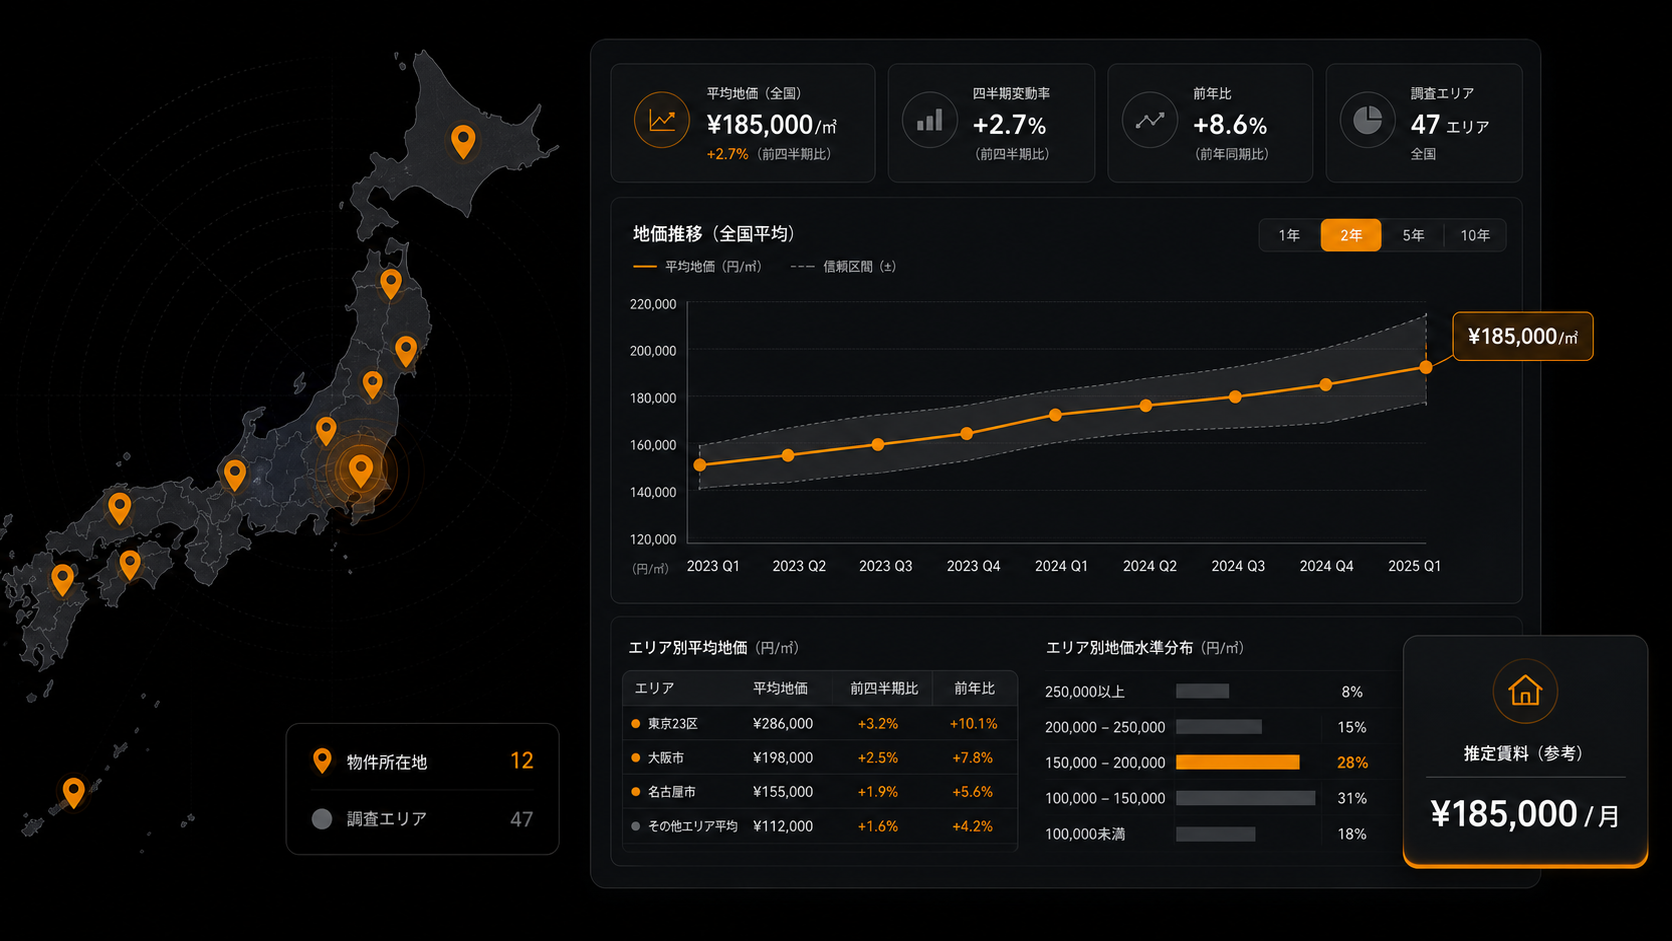1672x941 pixels.
Task: Select the Okinawa map pin
Action: tap(73, 792)
